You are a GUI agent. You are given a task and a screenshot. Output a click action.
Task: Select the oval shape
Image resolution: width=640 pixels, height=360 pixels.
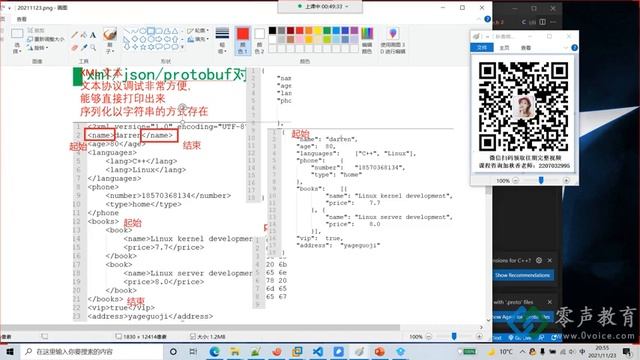click(143, 31)
